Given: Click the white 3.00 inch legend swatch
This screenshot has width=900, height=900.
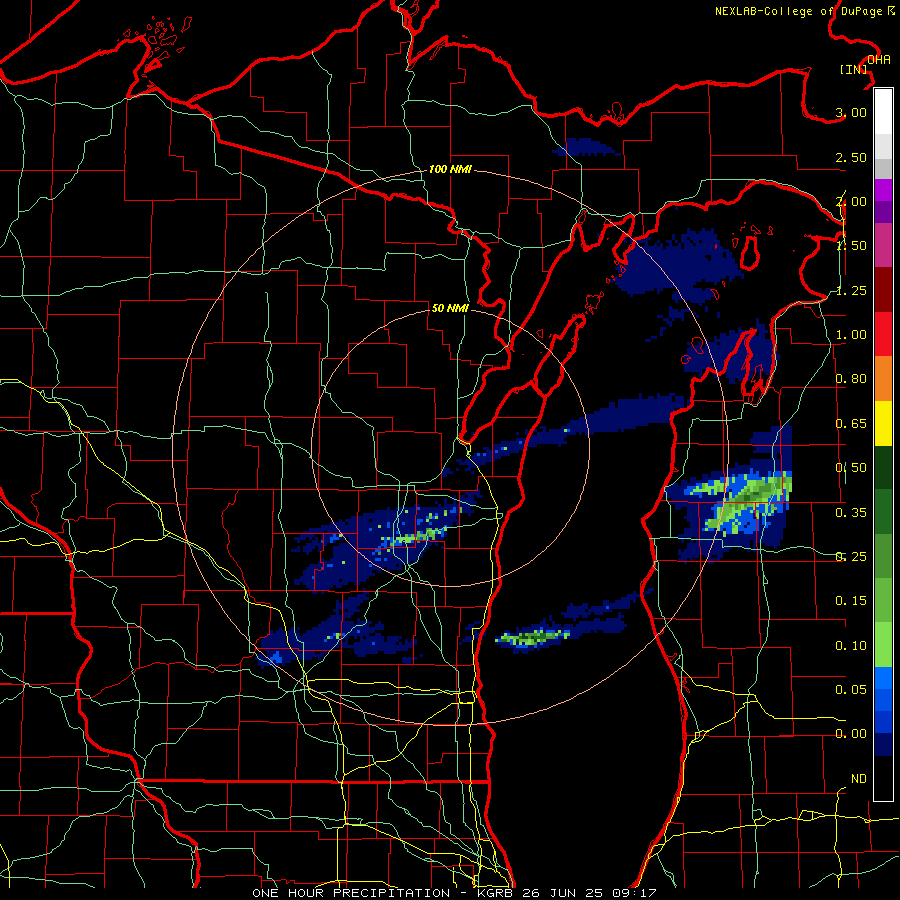Looking at the screenshot, I should [883, 112].
